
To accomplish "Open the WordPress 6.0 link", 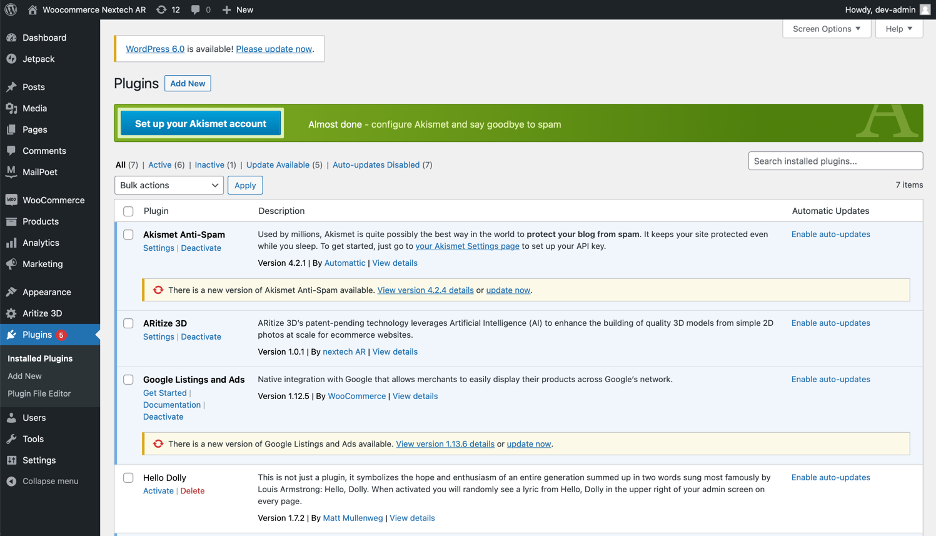I will pos(155,49).
